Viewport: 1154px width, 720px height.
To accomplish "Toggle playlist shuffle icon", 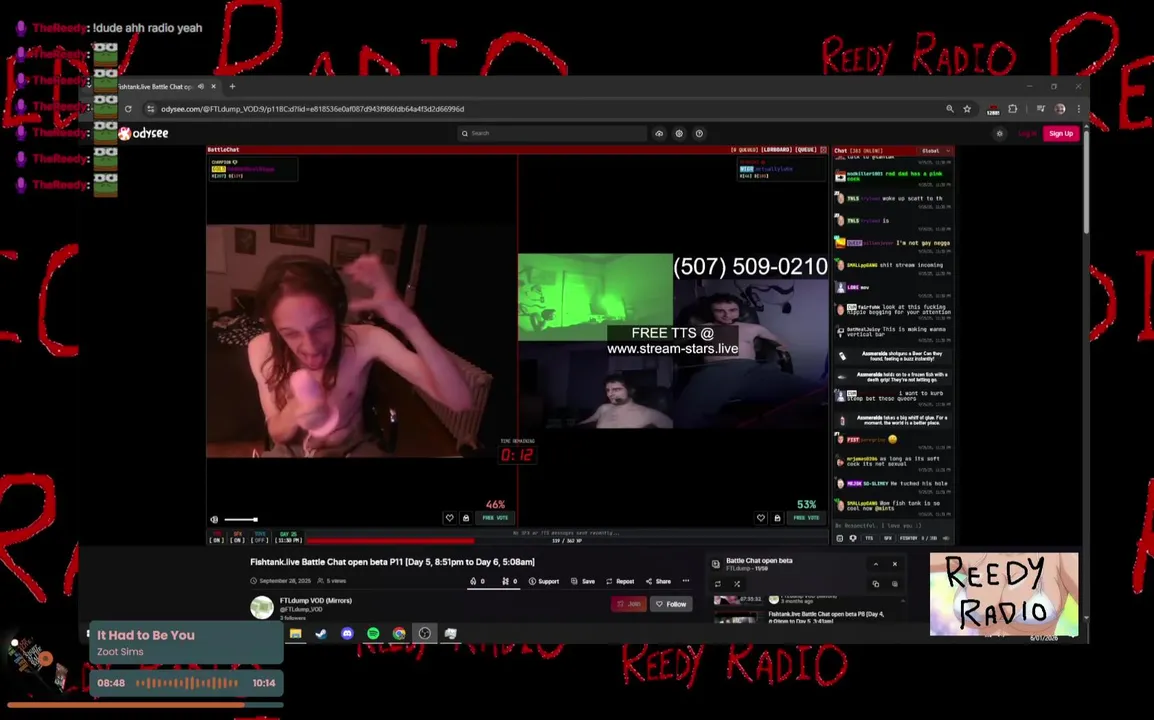I will click(x=737, y=584).
